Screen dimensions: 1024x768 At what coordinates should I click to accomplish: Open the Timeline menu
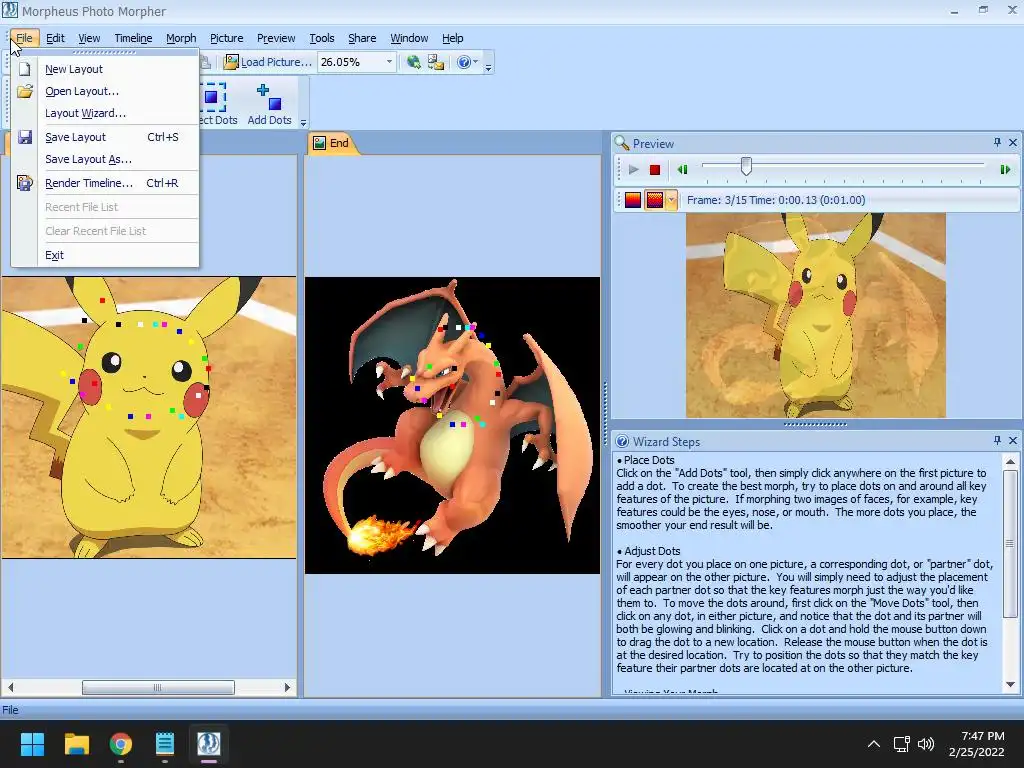[133, 38]
